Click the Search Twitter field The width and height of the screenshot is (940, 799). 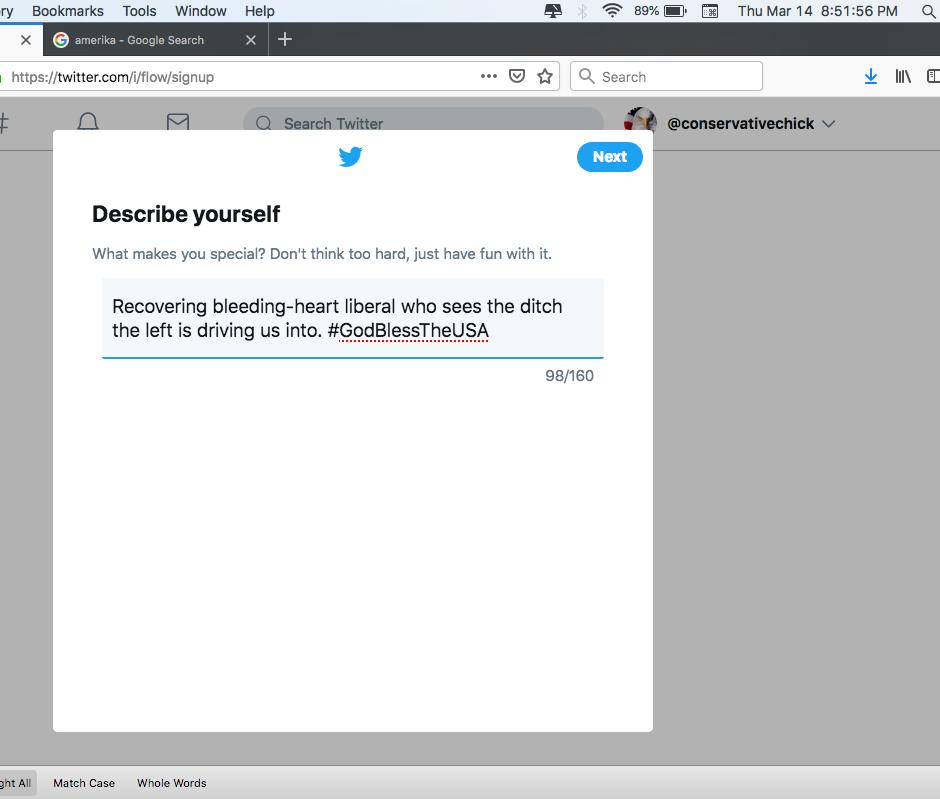423,123
